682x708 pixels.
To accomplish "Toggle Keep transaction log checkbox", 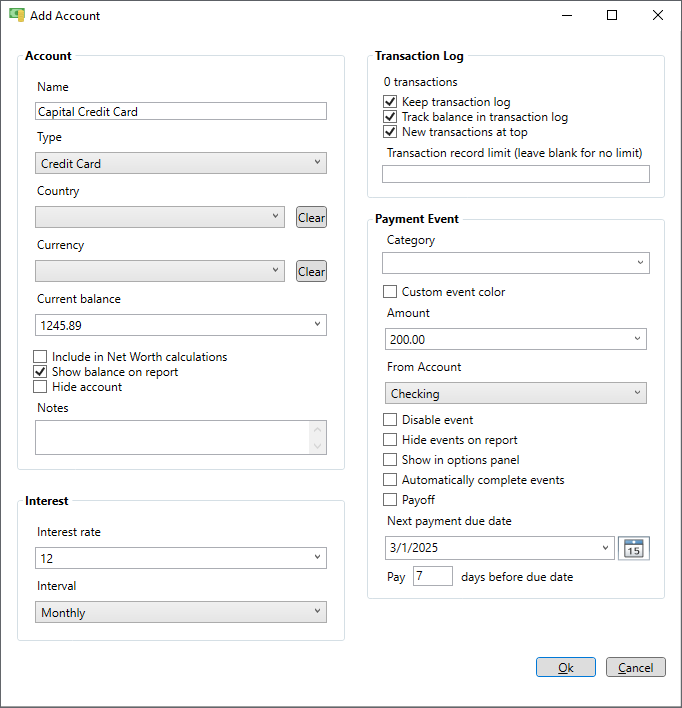I will [x=390, y=102].
